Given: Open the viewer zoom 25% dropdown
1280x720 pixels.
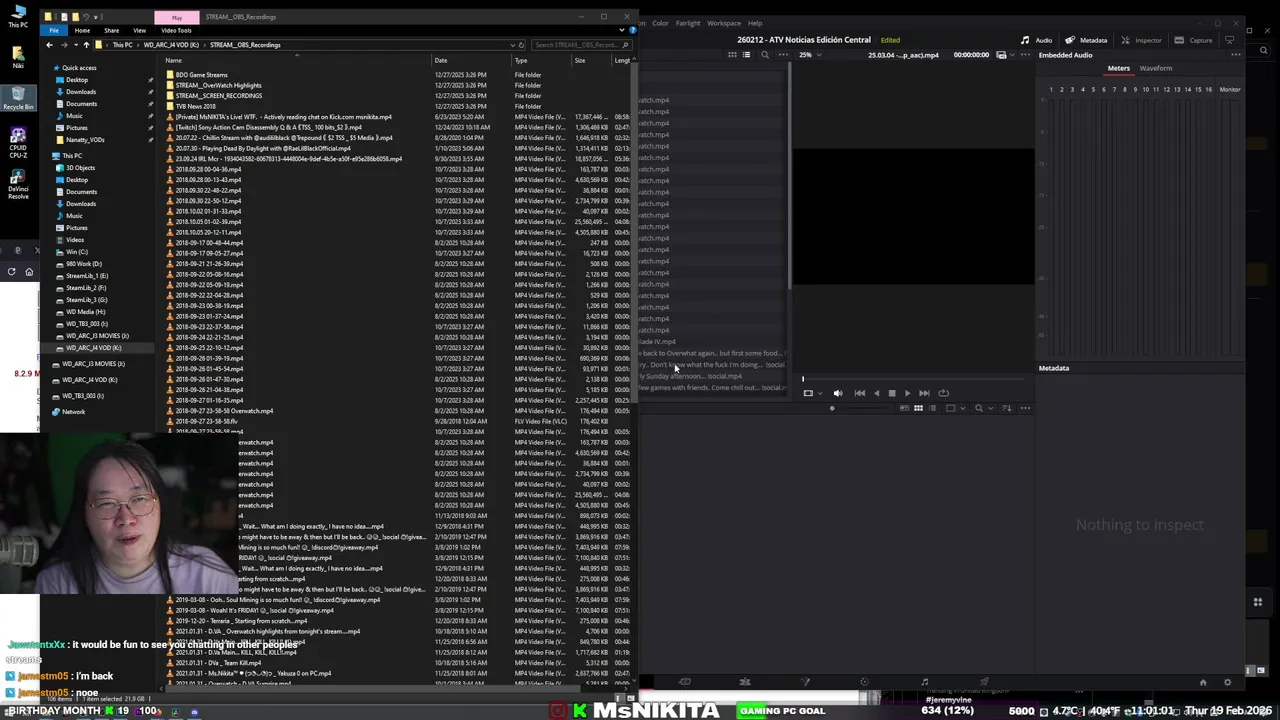Looking at the screenshot, I should click(x=809, y=55).
